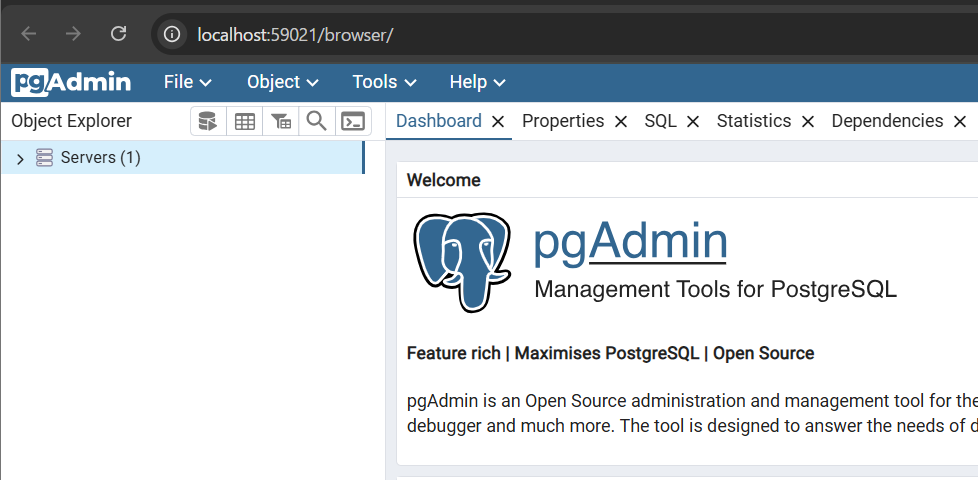Go back with browser back arrow
This screenshot has width=978, height=480.
tap(29, 34)
